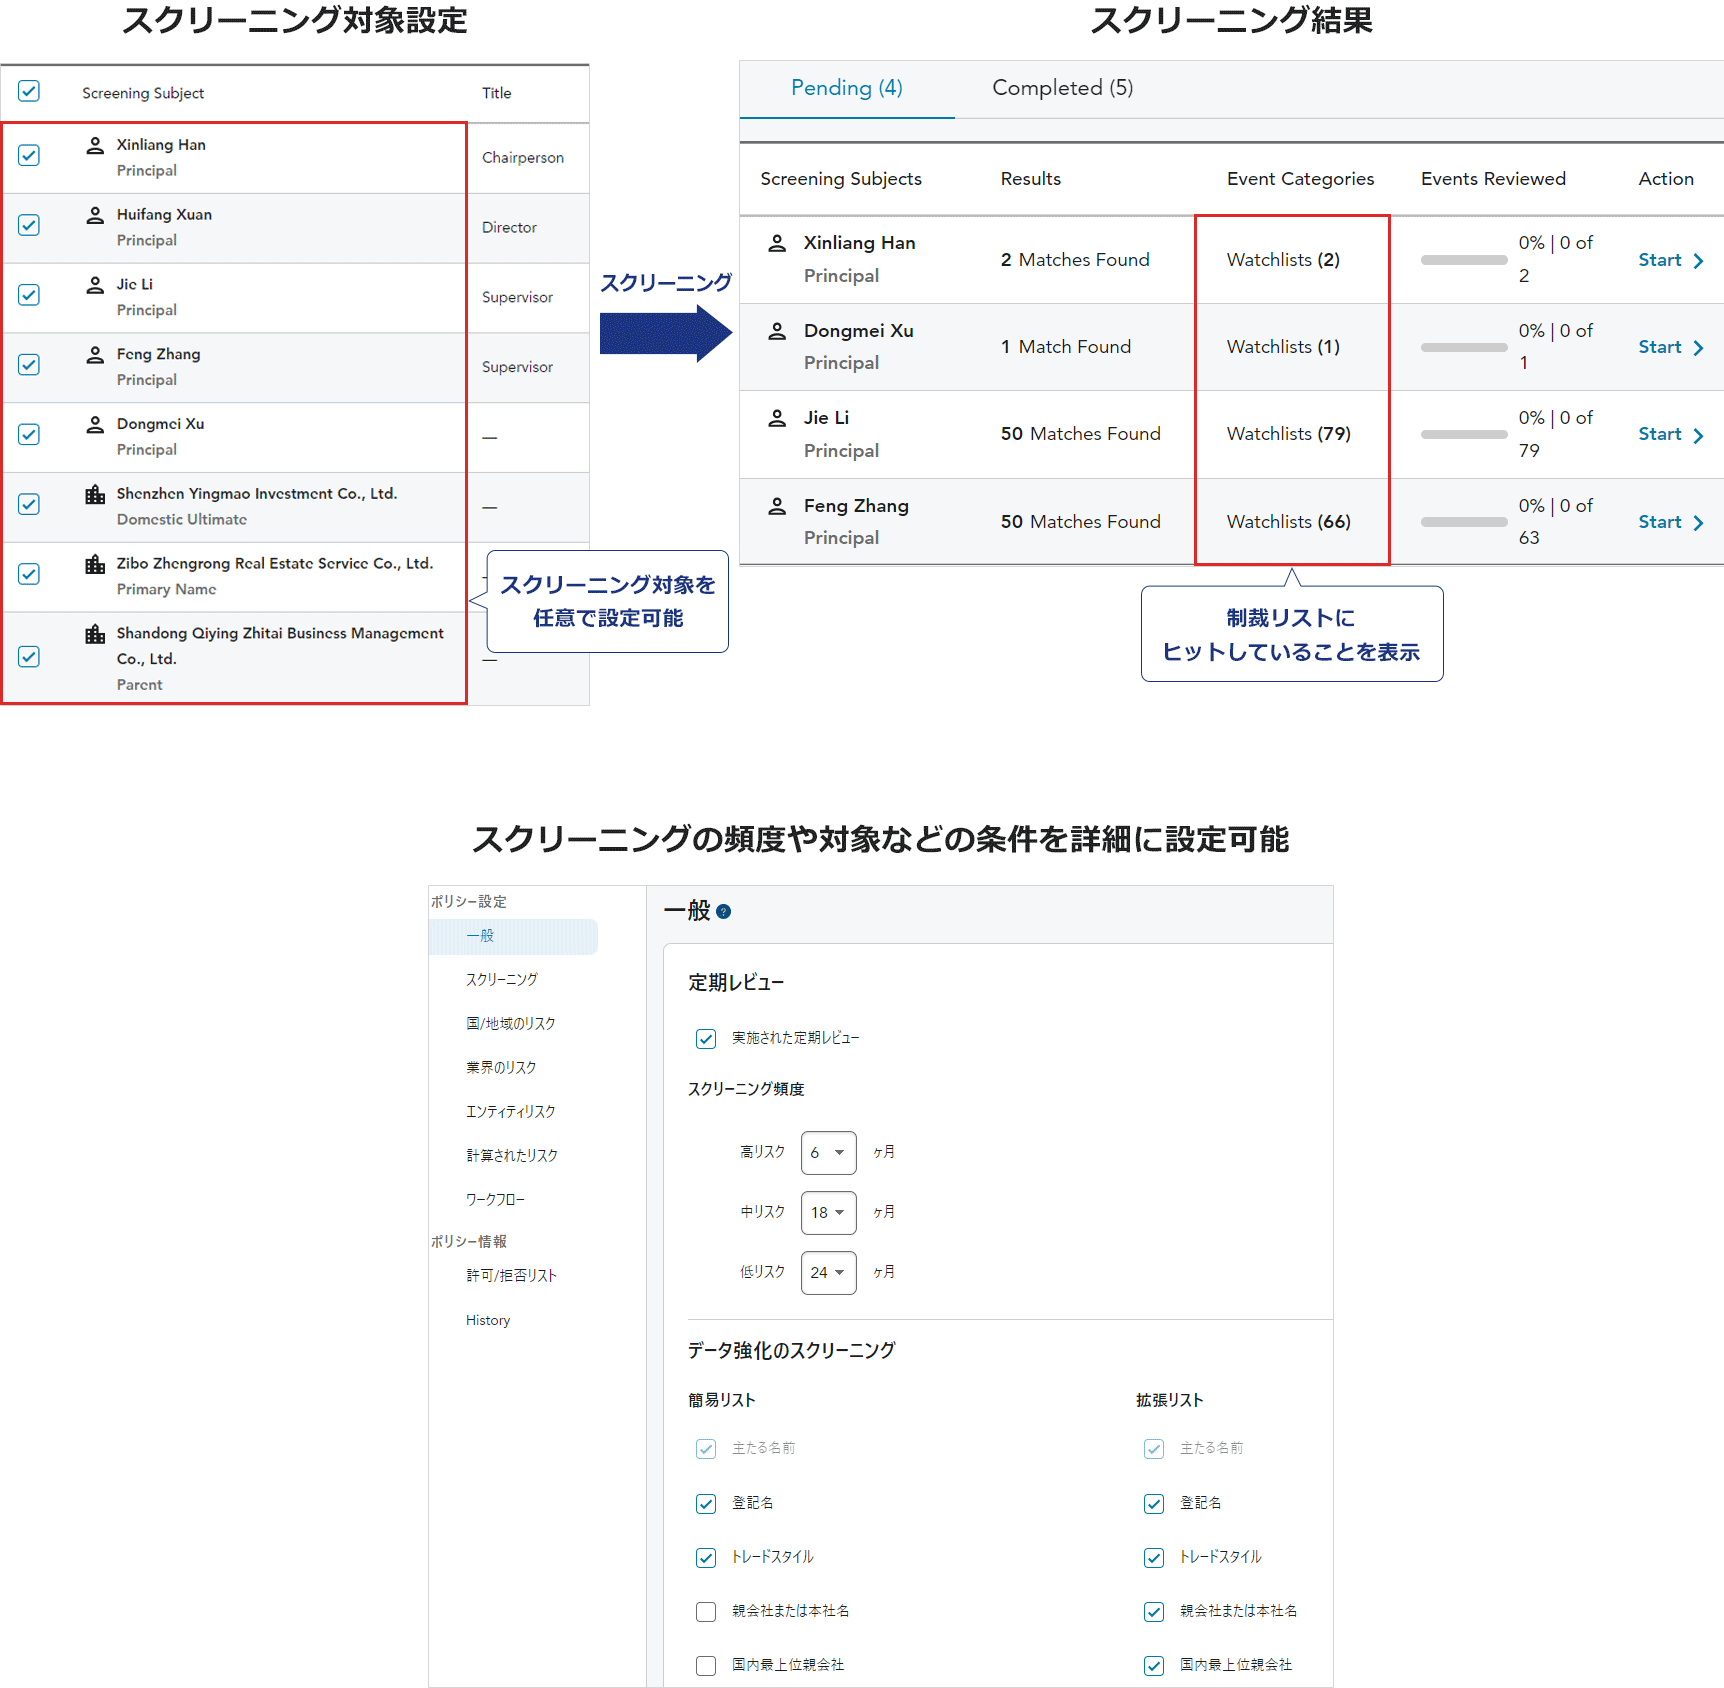
Task: Click the person icon beside Xinliang Han in subject list
Action: (x=95, y=145)
